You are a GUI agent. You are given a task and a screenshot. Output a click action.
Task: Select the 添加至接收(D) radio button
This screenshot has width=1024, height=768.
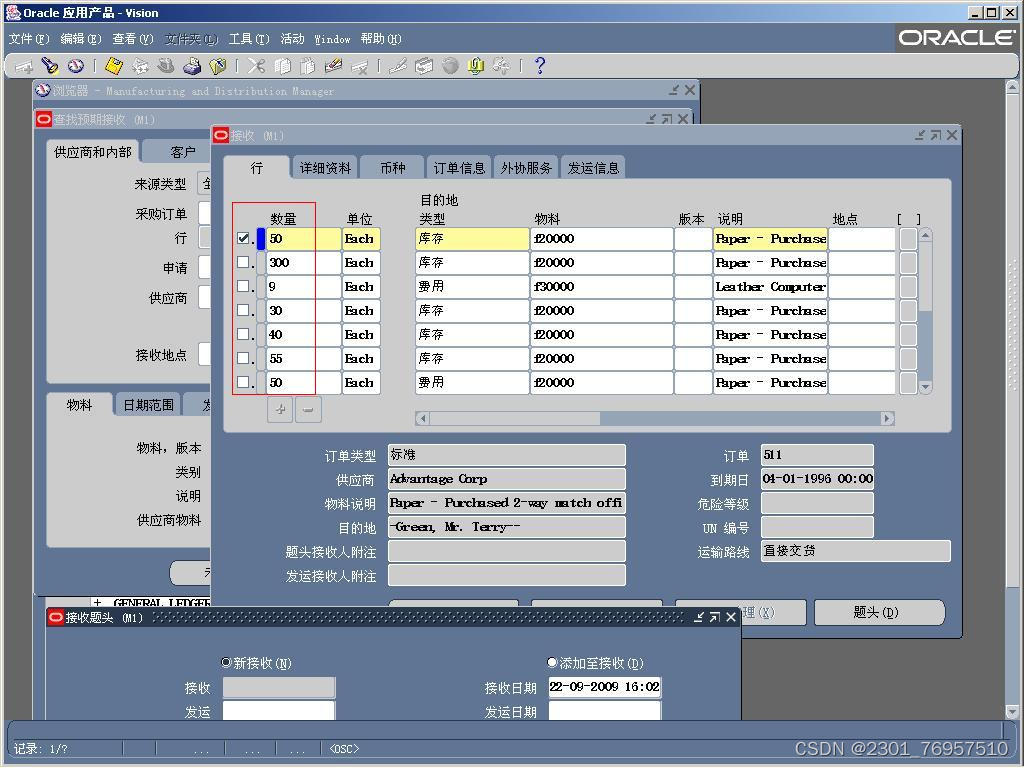click(552, 662)
